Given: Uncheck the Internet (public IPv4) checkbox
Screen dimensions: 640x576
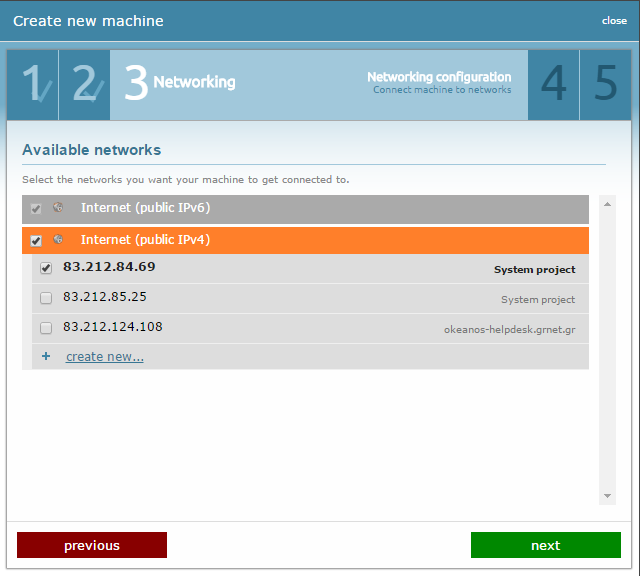Looking at the screenshot, I should coord(36,240).
